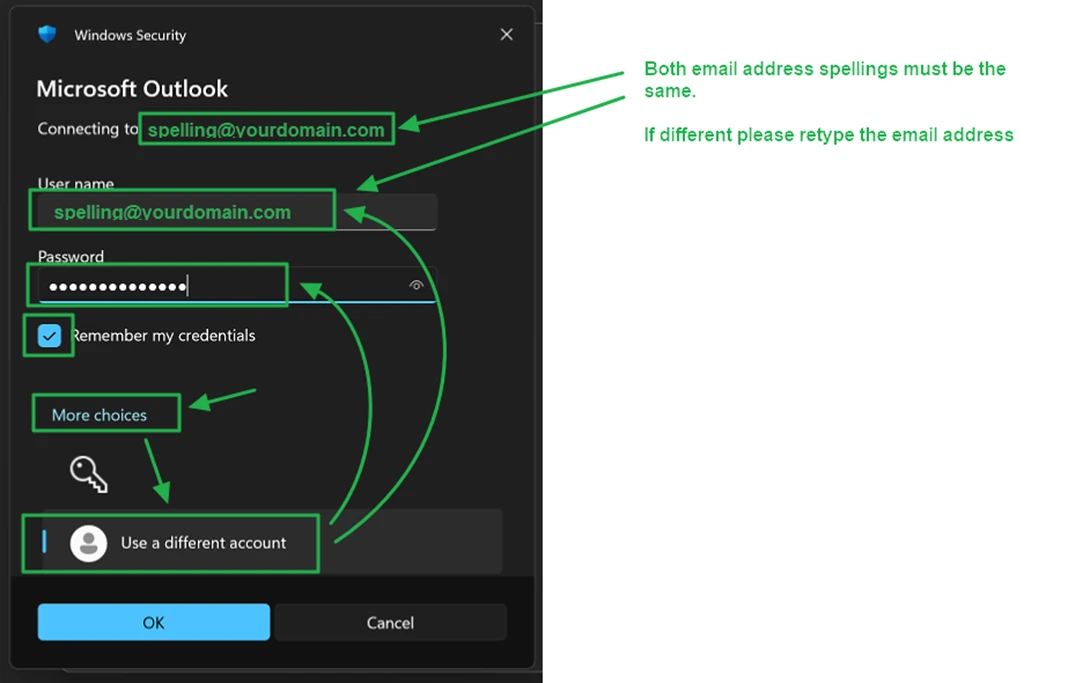Expand the More choices link
This screenshot has width=1090, height=683.
pos(99,415)
